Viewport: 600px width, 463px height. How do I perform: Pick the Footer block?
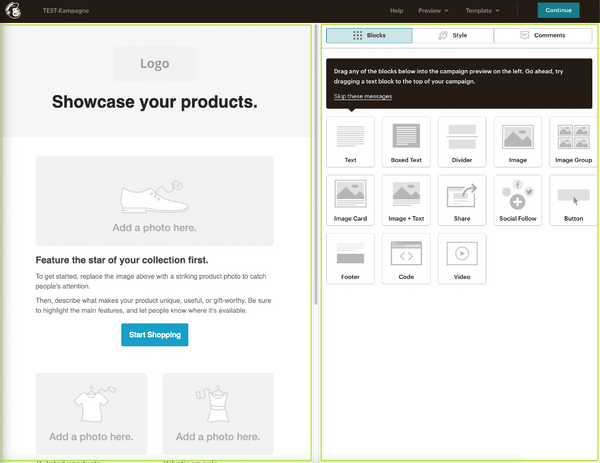coord(350,257)
